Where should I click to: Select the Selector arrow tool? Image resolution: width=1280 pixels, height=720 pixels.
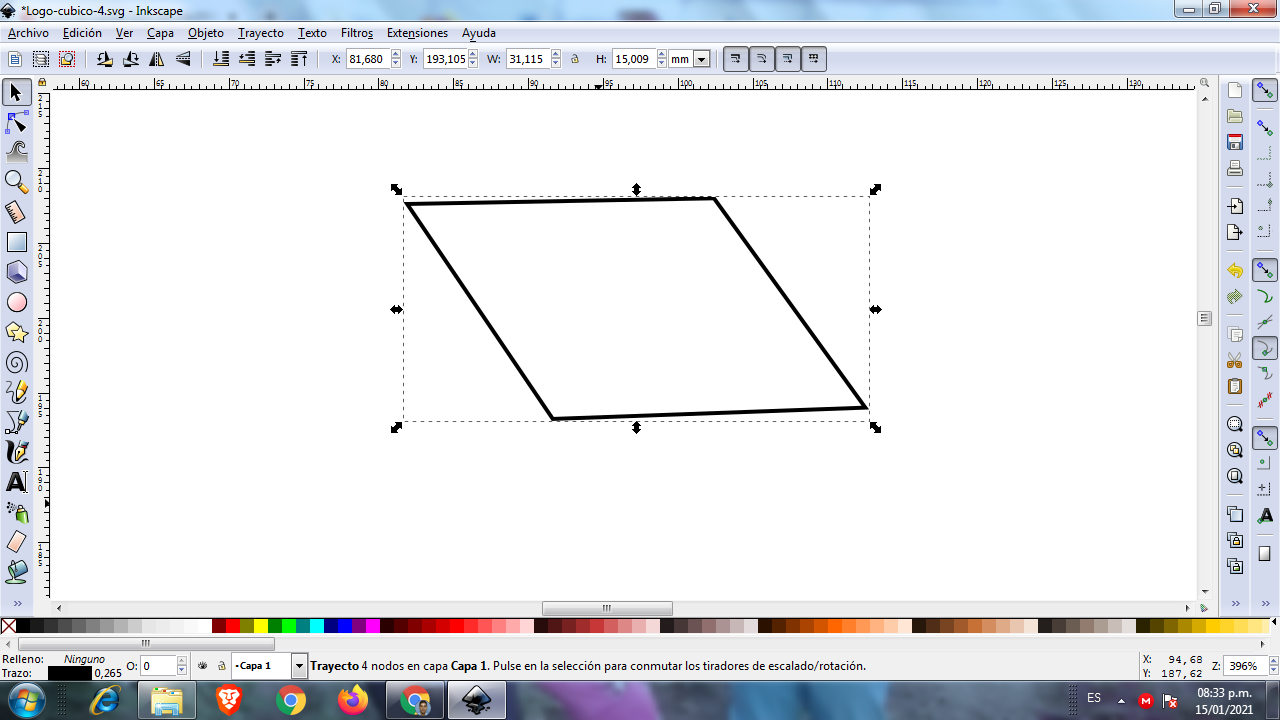pyautogui.click(x=16, y=93)
